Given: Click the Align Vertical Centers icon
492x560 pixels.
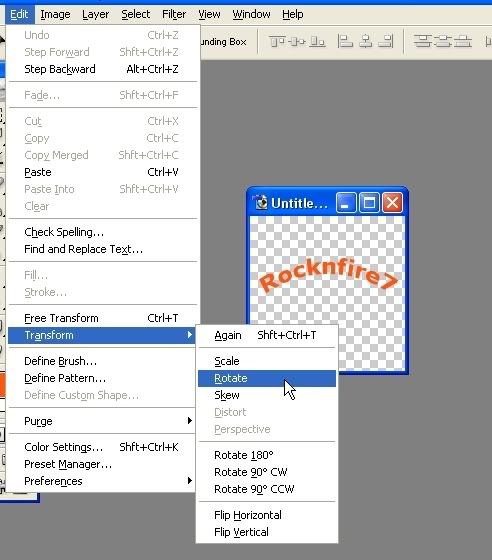Looking at the screenshot, I should (297, 41).
